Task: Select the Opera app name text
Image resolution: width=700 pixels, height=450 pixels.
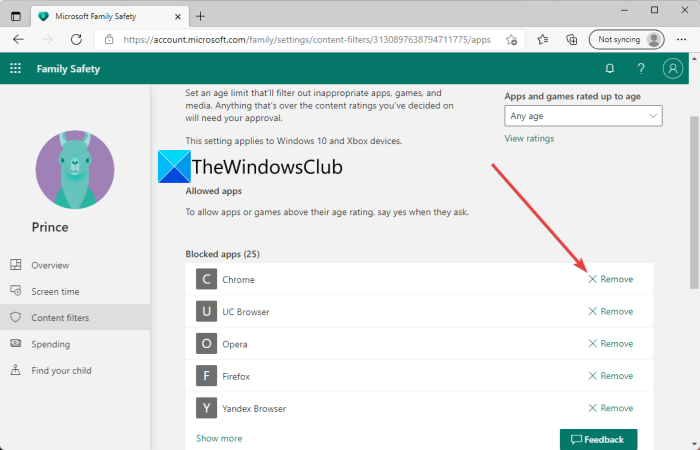Action: 235,344
